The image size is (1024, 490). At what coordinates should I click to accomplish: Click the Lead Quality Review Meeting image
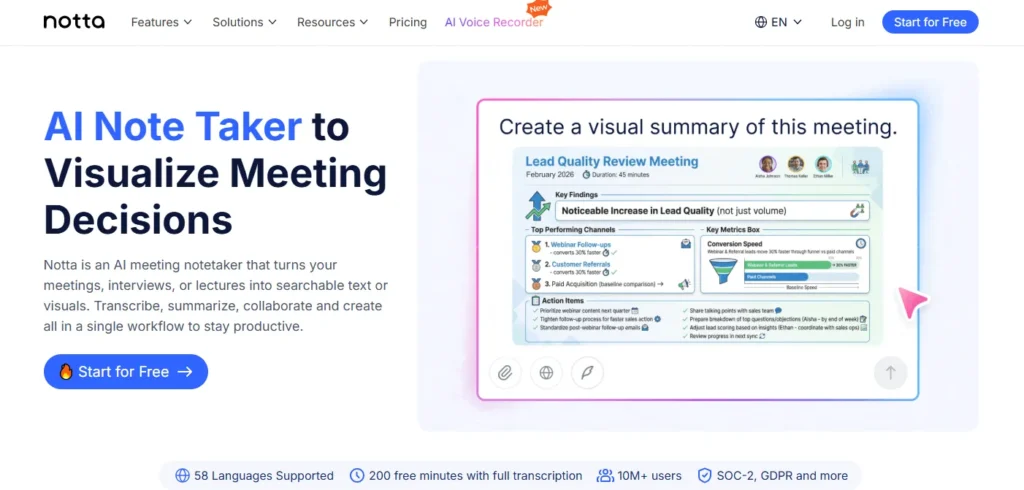697,246
